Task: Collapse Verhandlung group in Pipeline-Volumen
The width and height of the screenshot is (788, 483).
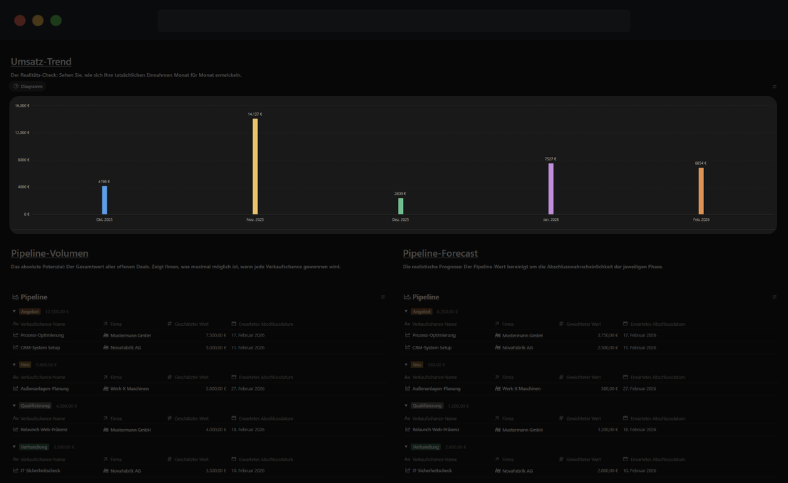Action: click(14, 447)
